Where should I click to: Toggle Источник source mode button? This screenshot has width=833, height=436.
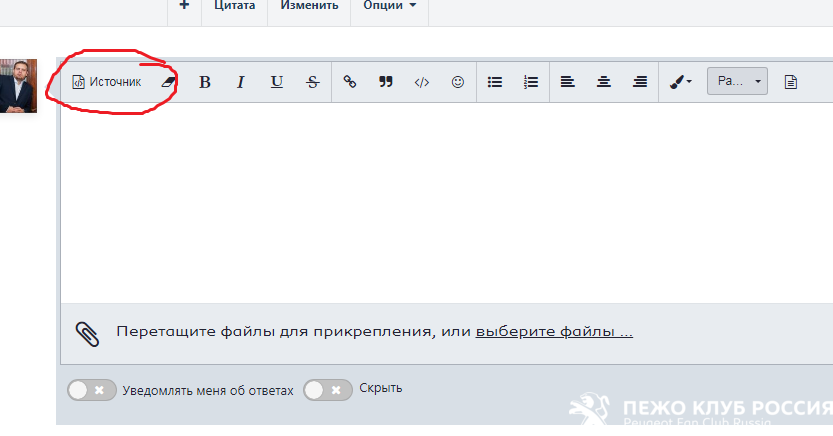tap(107, 82)
